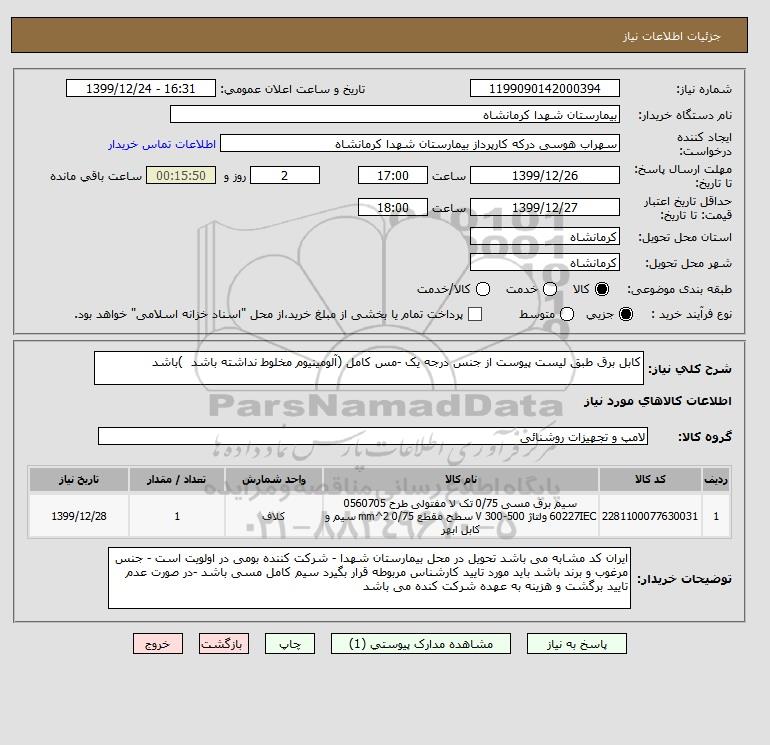Click the چاپ print button
This screenshot has height=745, width=770.
click(290, 644)
